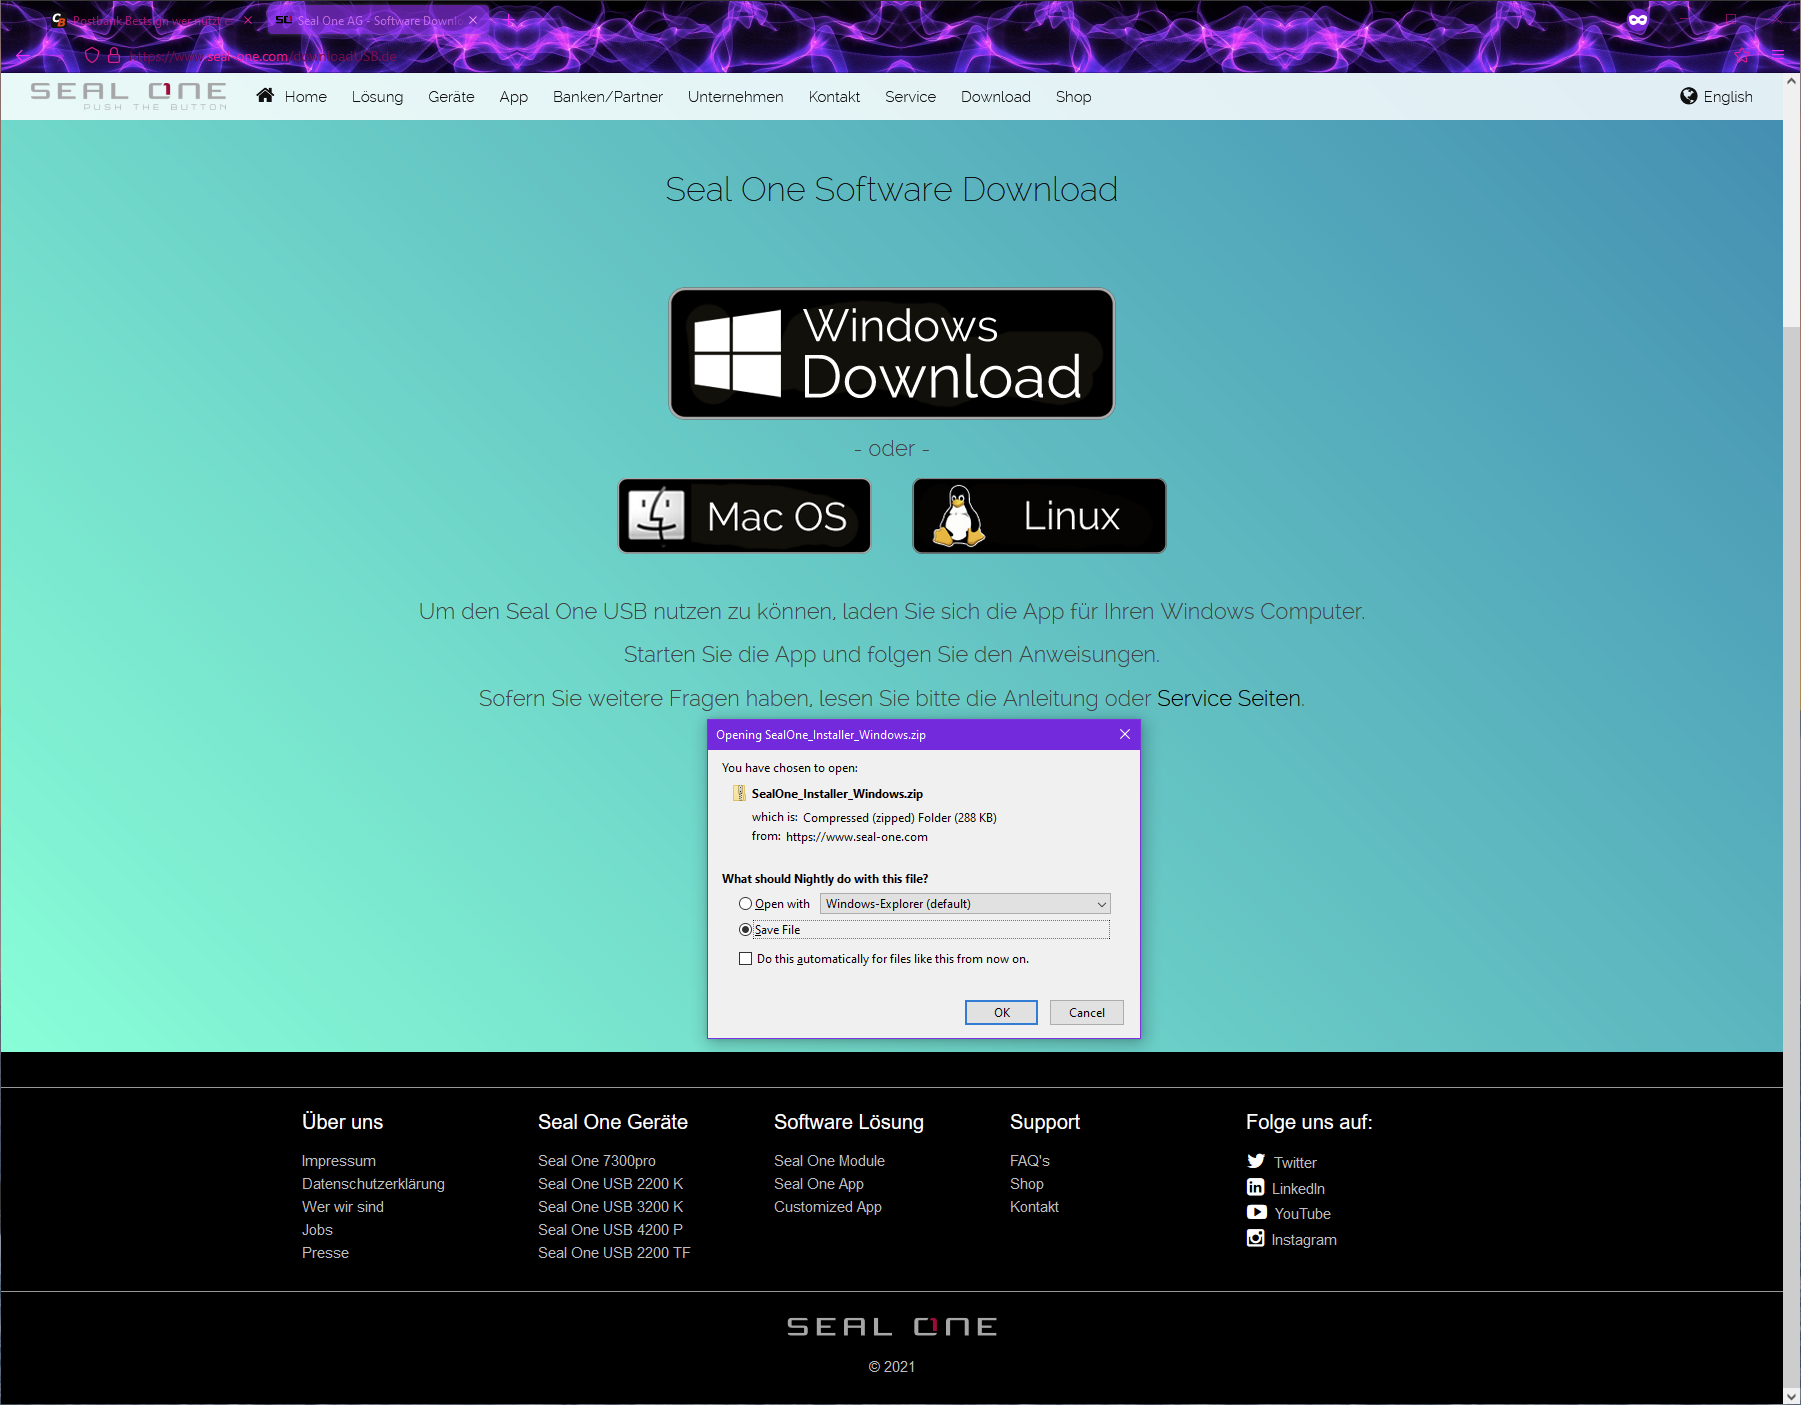Click the Home house icon
Viewport: 1801px width, 1405px height.
[265, 95]
